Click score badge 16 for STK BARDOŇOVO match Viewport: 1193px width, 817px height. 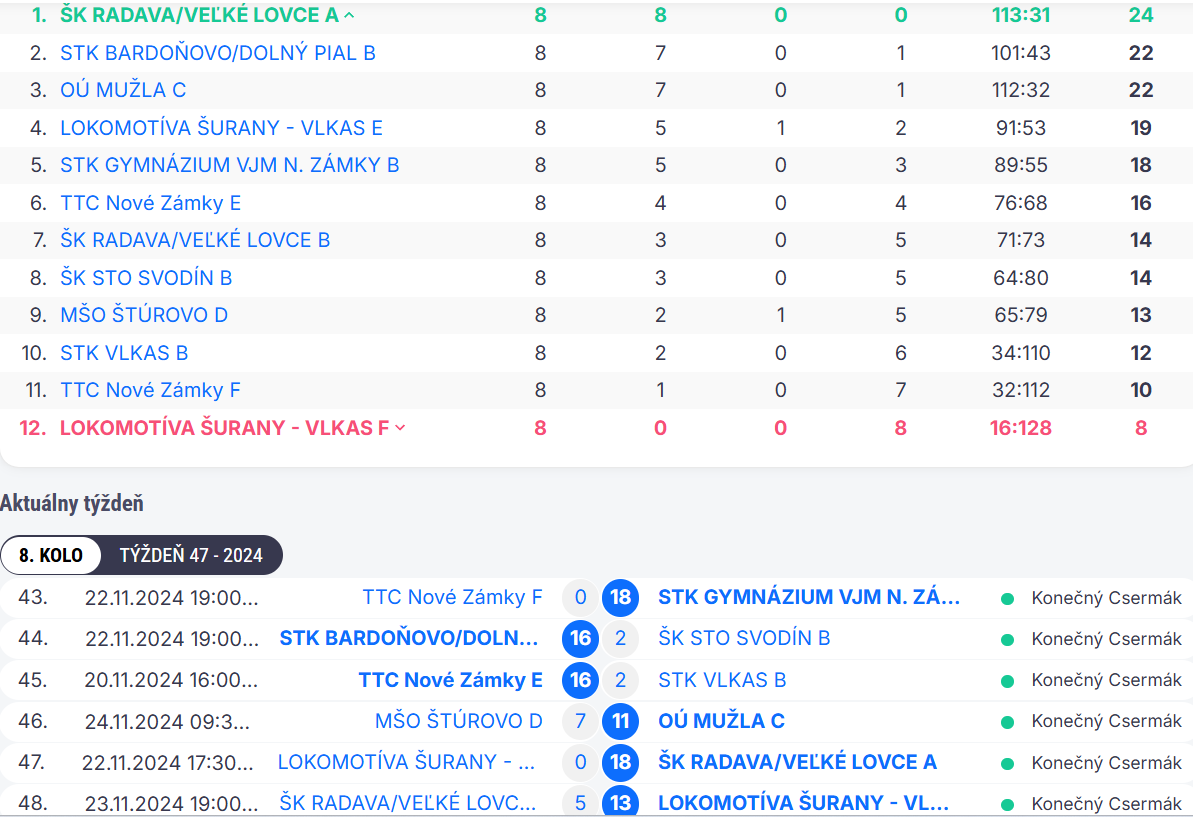click(x=580, y=638)
